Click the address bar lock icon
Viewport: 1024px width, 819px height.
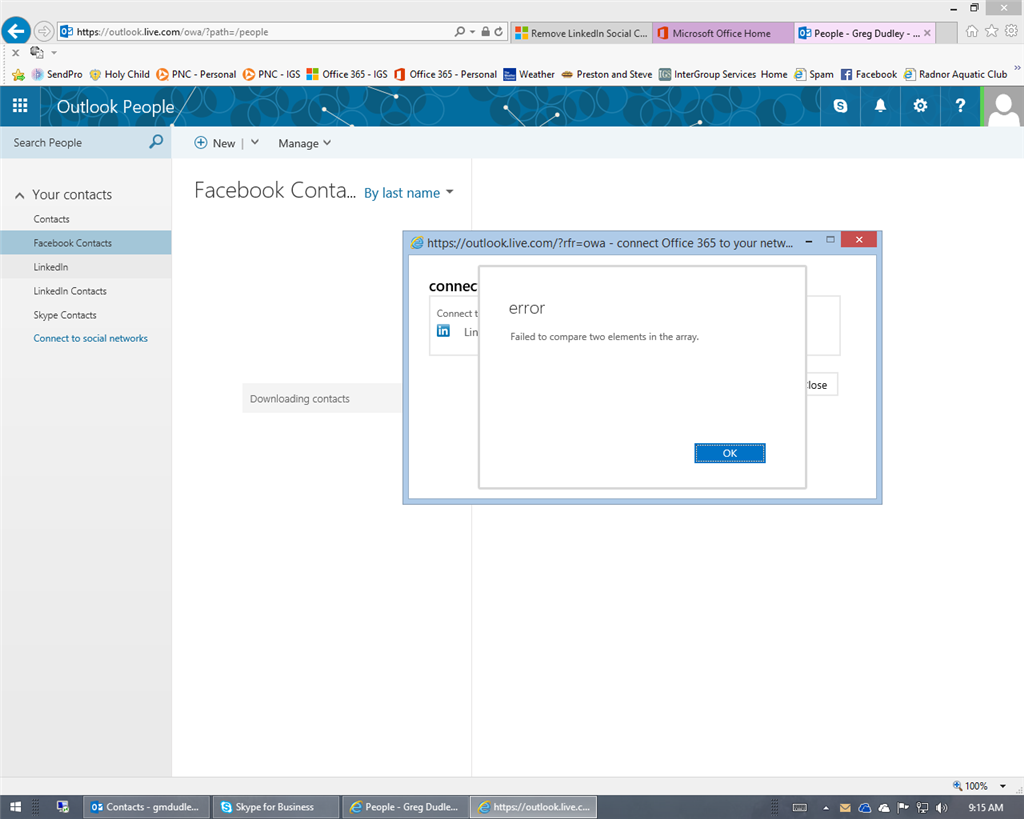[485, 31]
